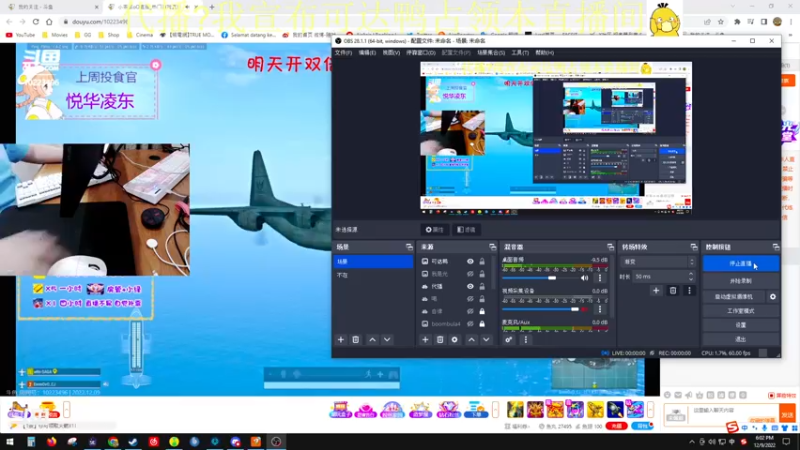This screenshot has height=450, width=800.
Task: Pop out the Sources dock panel
Action: 492,247
